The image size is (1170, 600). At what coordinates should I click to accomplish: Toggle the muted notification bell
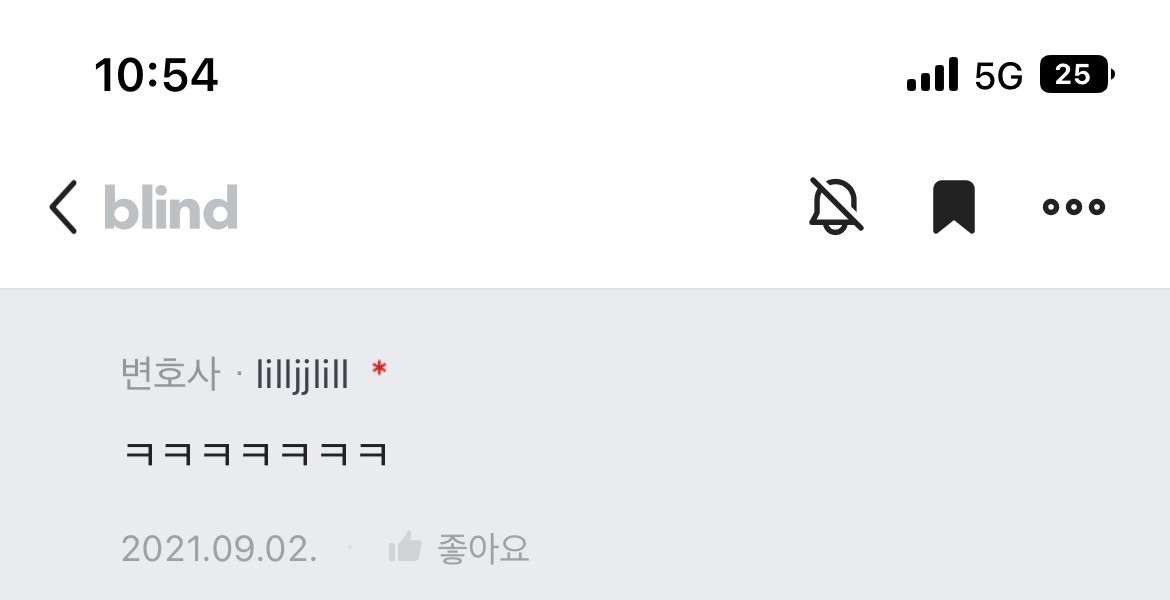pos(836,206)
